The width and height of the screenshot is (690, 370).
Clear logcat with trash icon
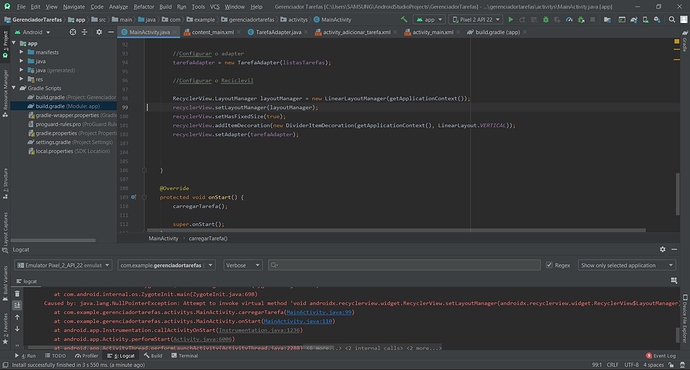tap(17, 294)
